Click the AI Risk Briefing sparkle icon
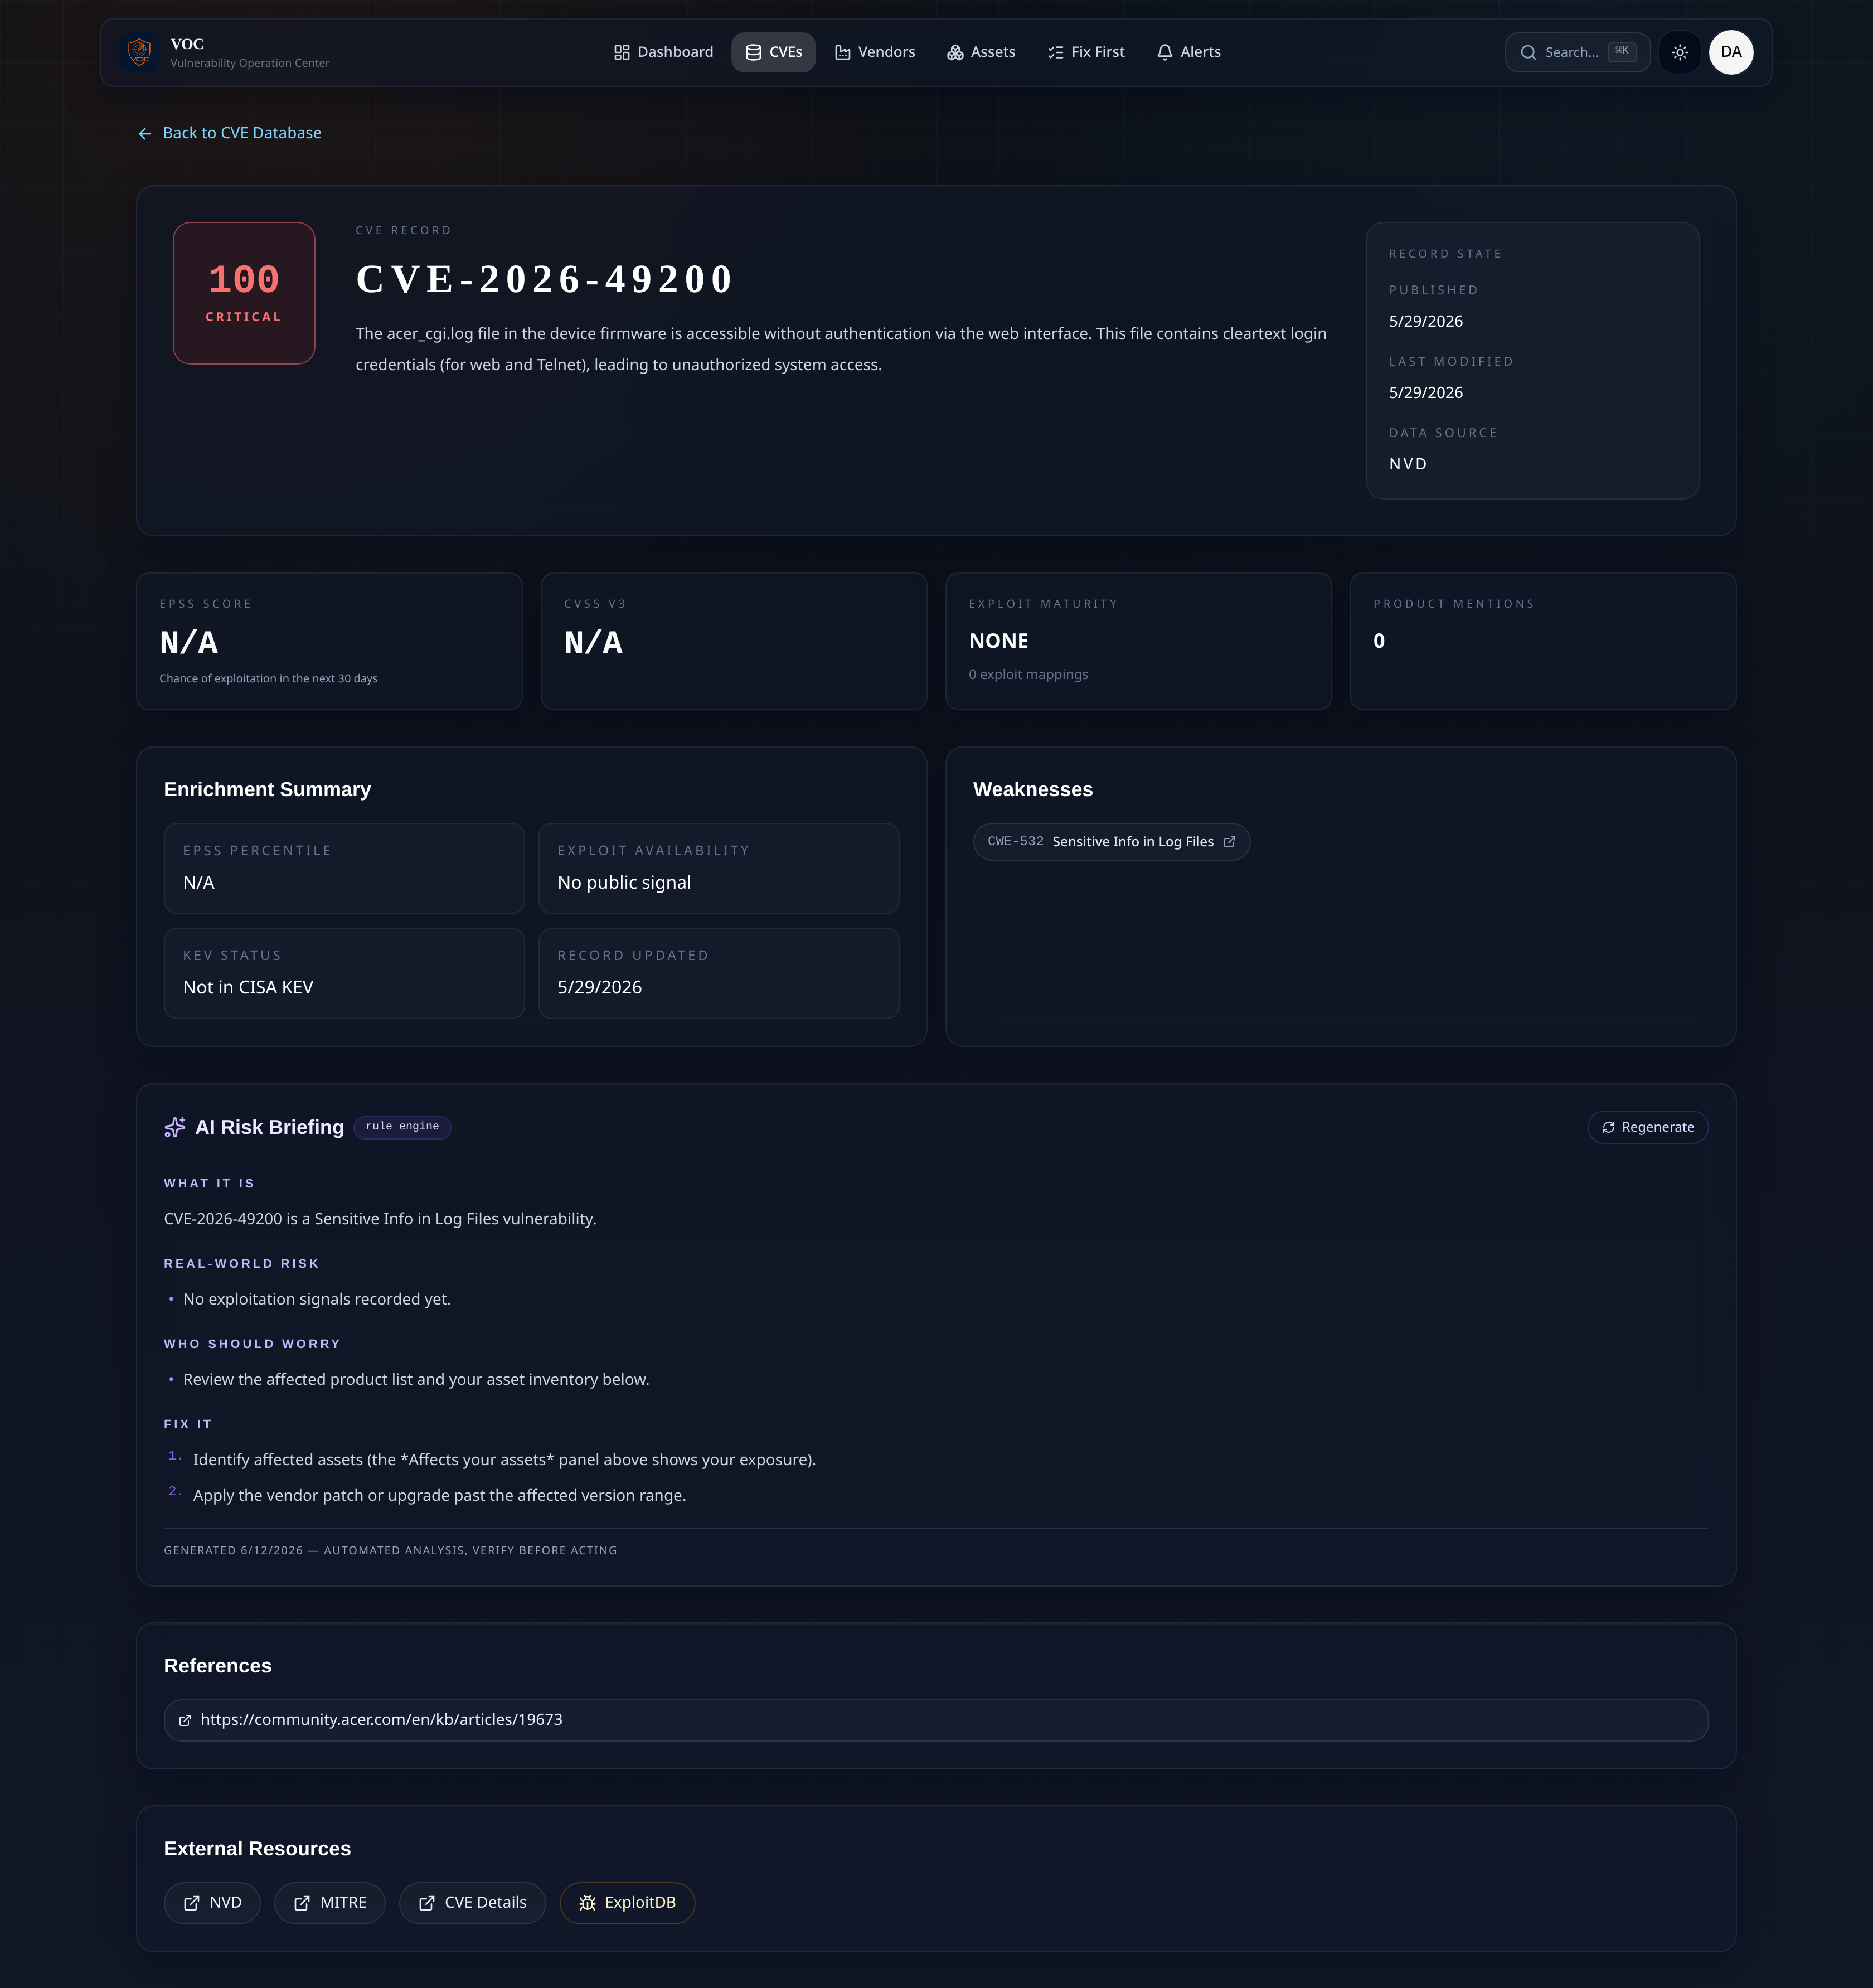The image size is (1873, 1988). (175, 1127)
